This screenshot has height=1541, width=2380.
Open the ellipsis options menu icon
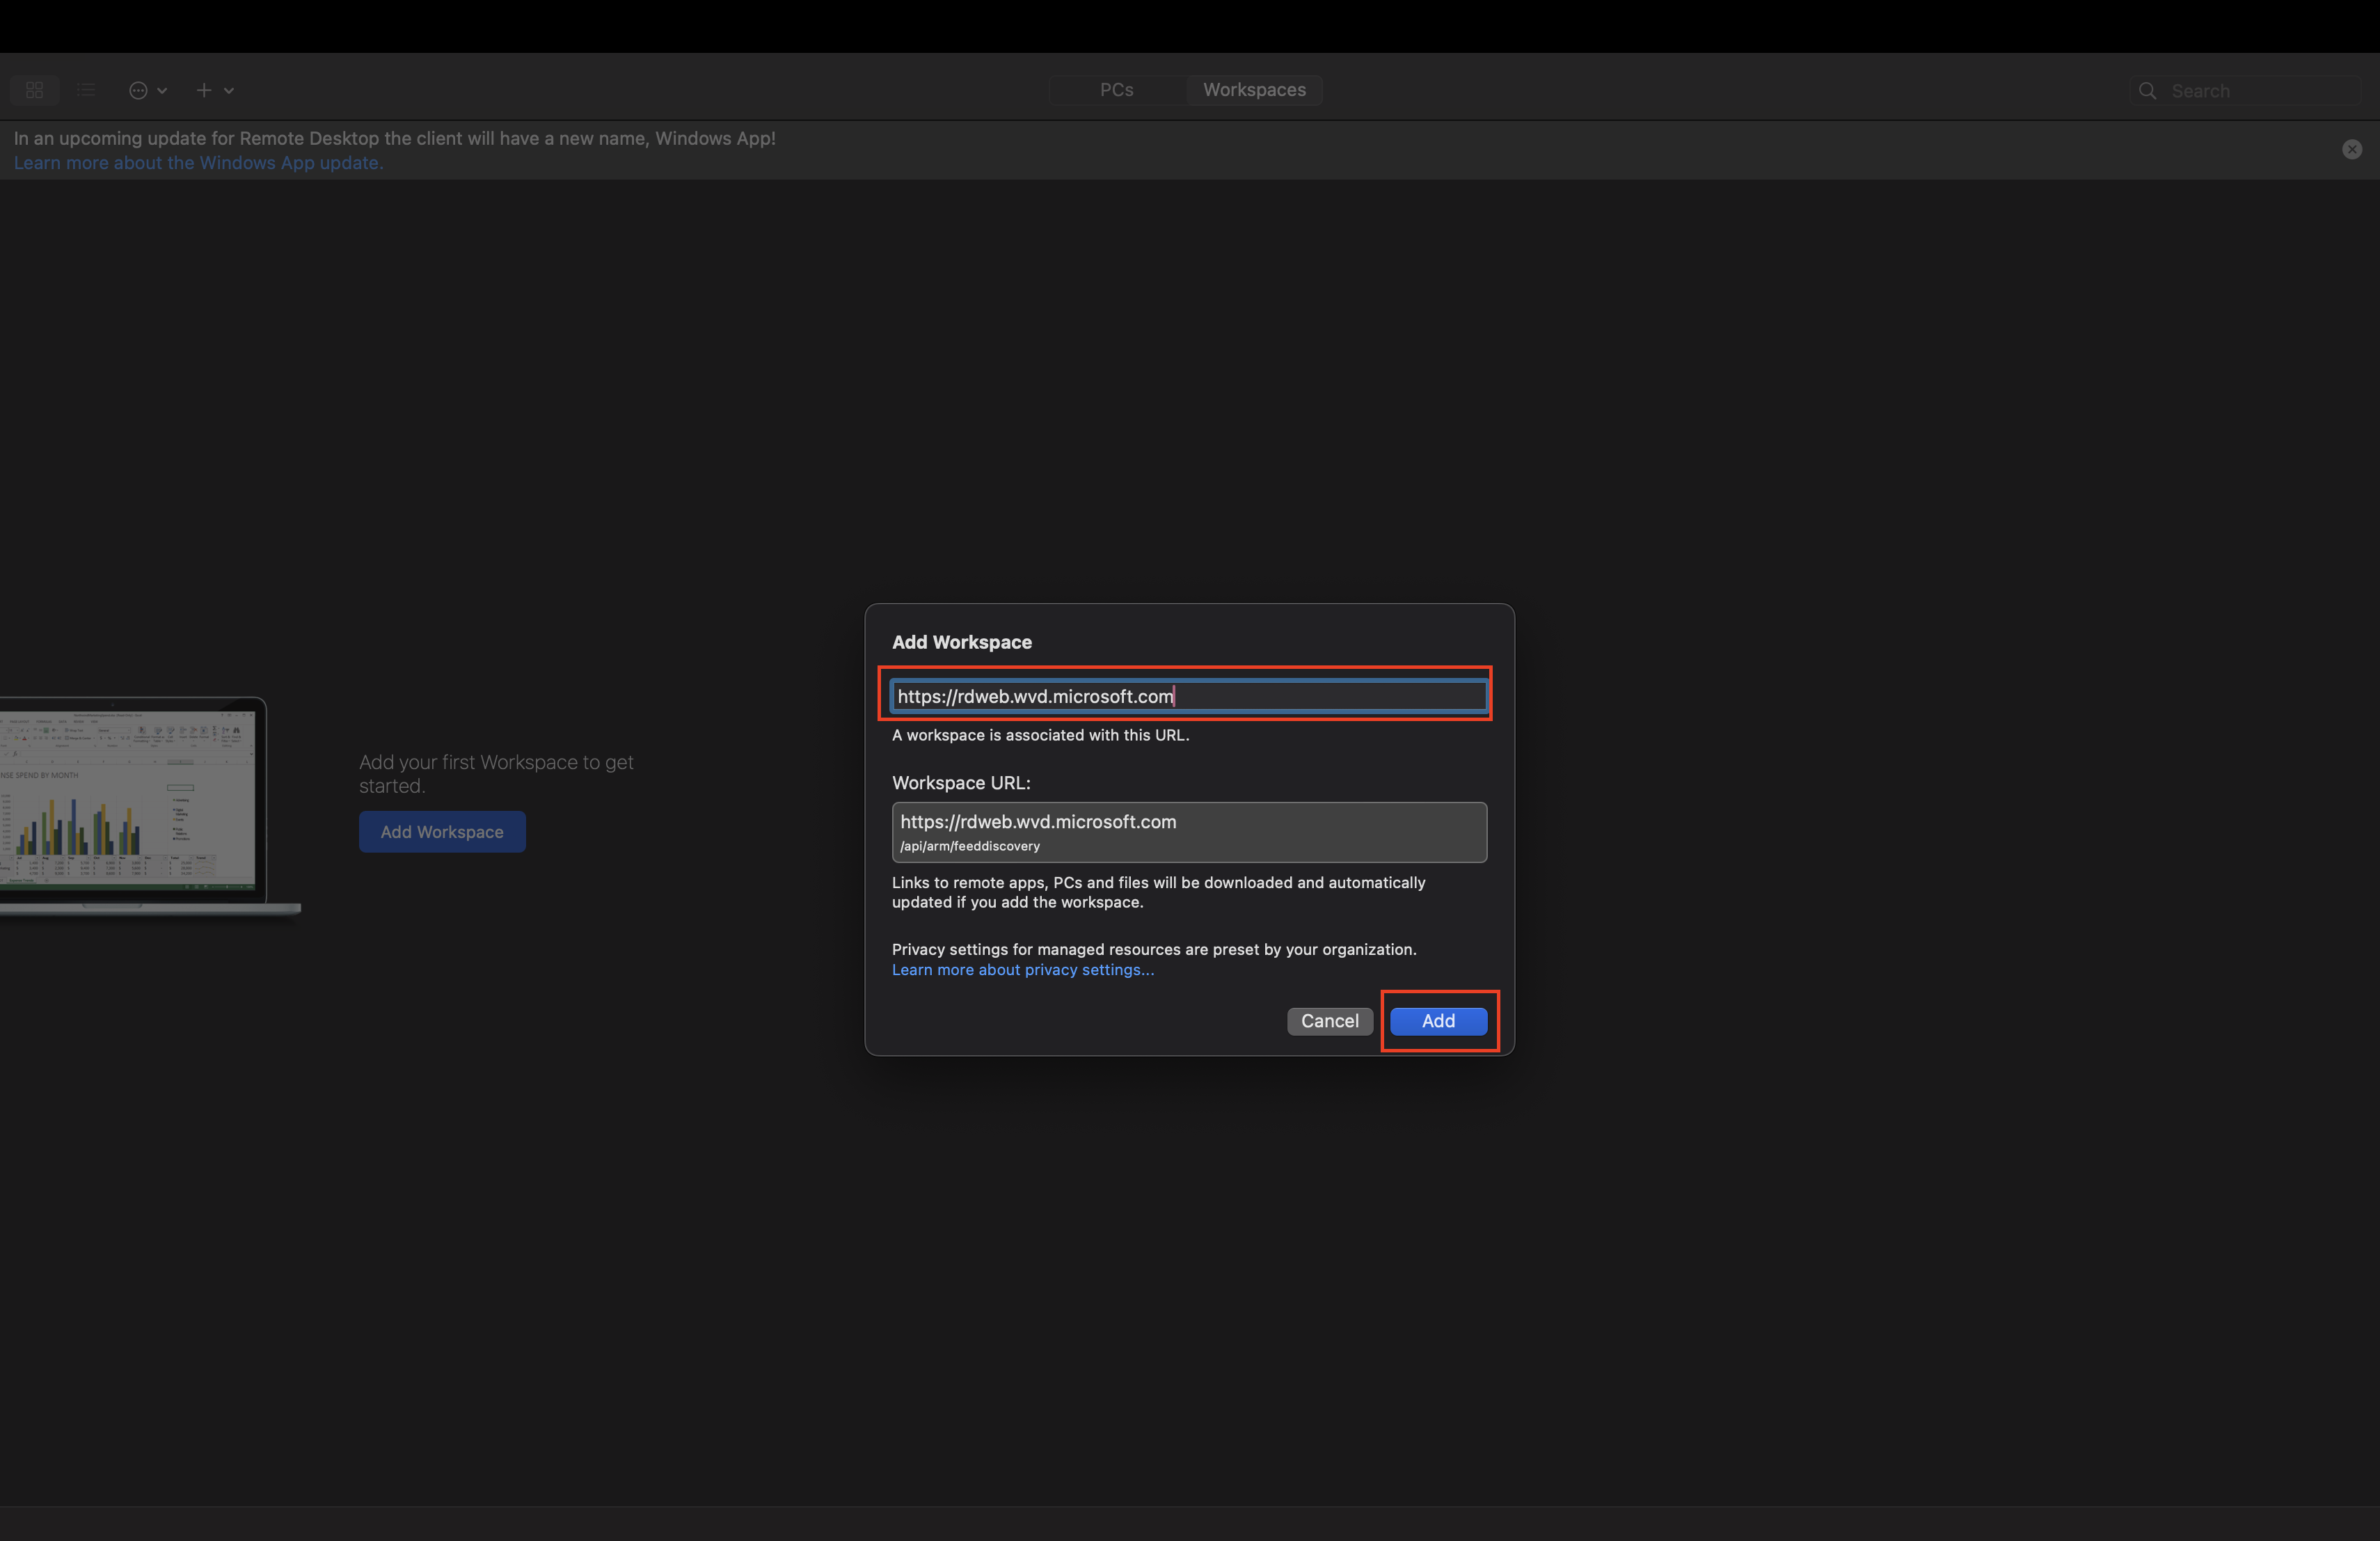138,90
